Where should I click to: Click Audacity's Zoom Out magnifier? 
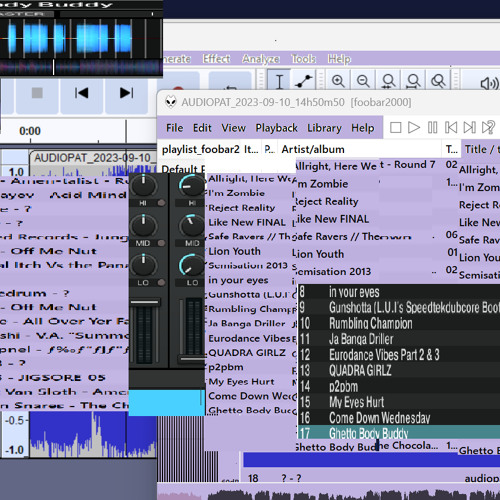363,81
